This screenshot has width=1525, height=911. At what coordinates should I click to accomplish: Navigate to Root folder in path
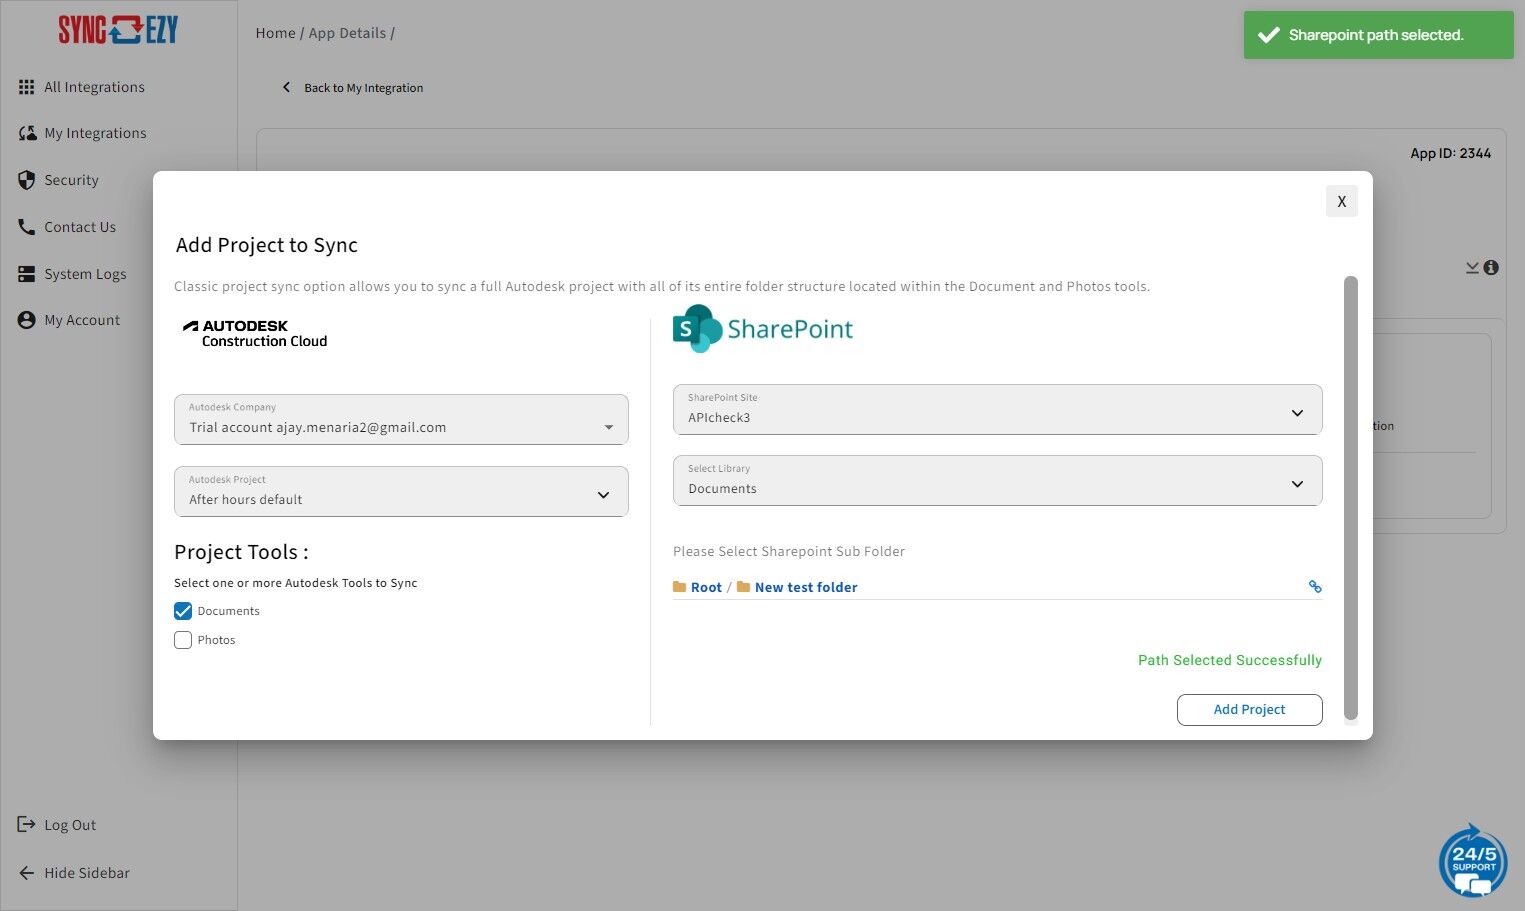click(x=706, y=587)
